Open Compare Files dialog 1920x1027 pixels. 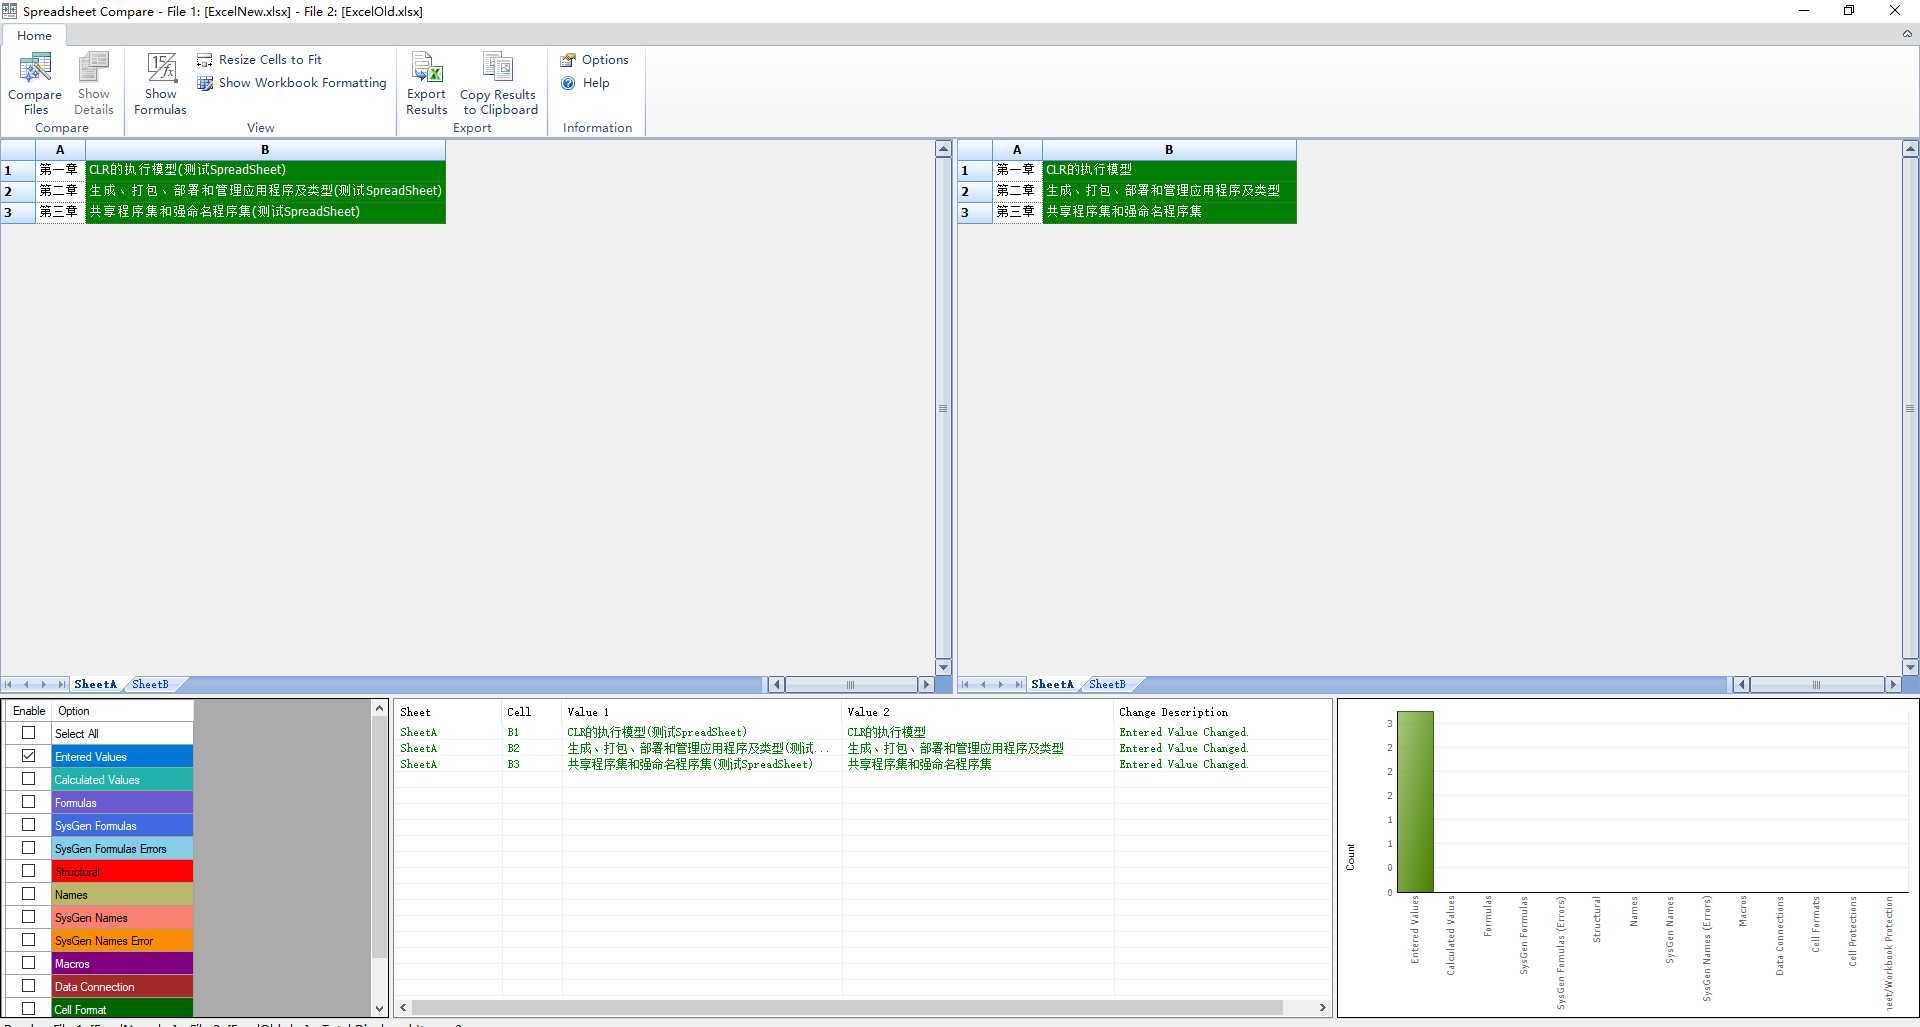pyautogui.click(x=35, y=84)
